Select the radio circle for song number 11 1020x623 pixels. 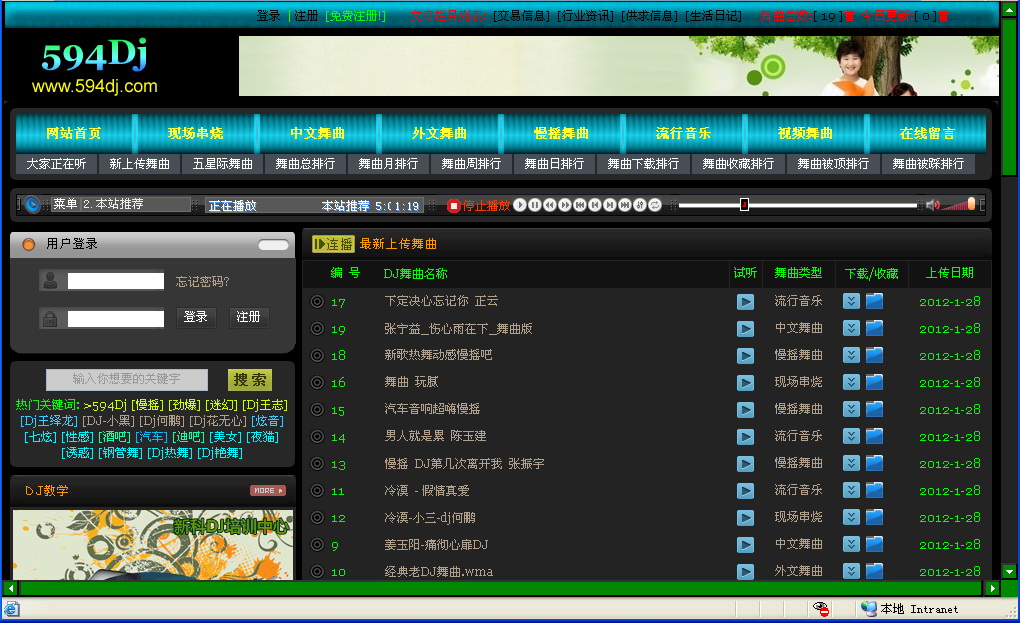pyautogui.click(x=317, y=491)
